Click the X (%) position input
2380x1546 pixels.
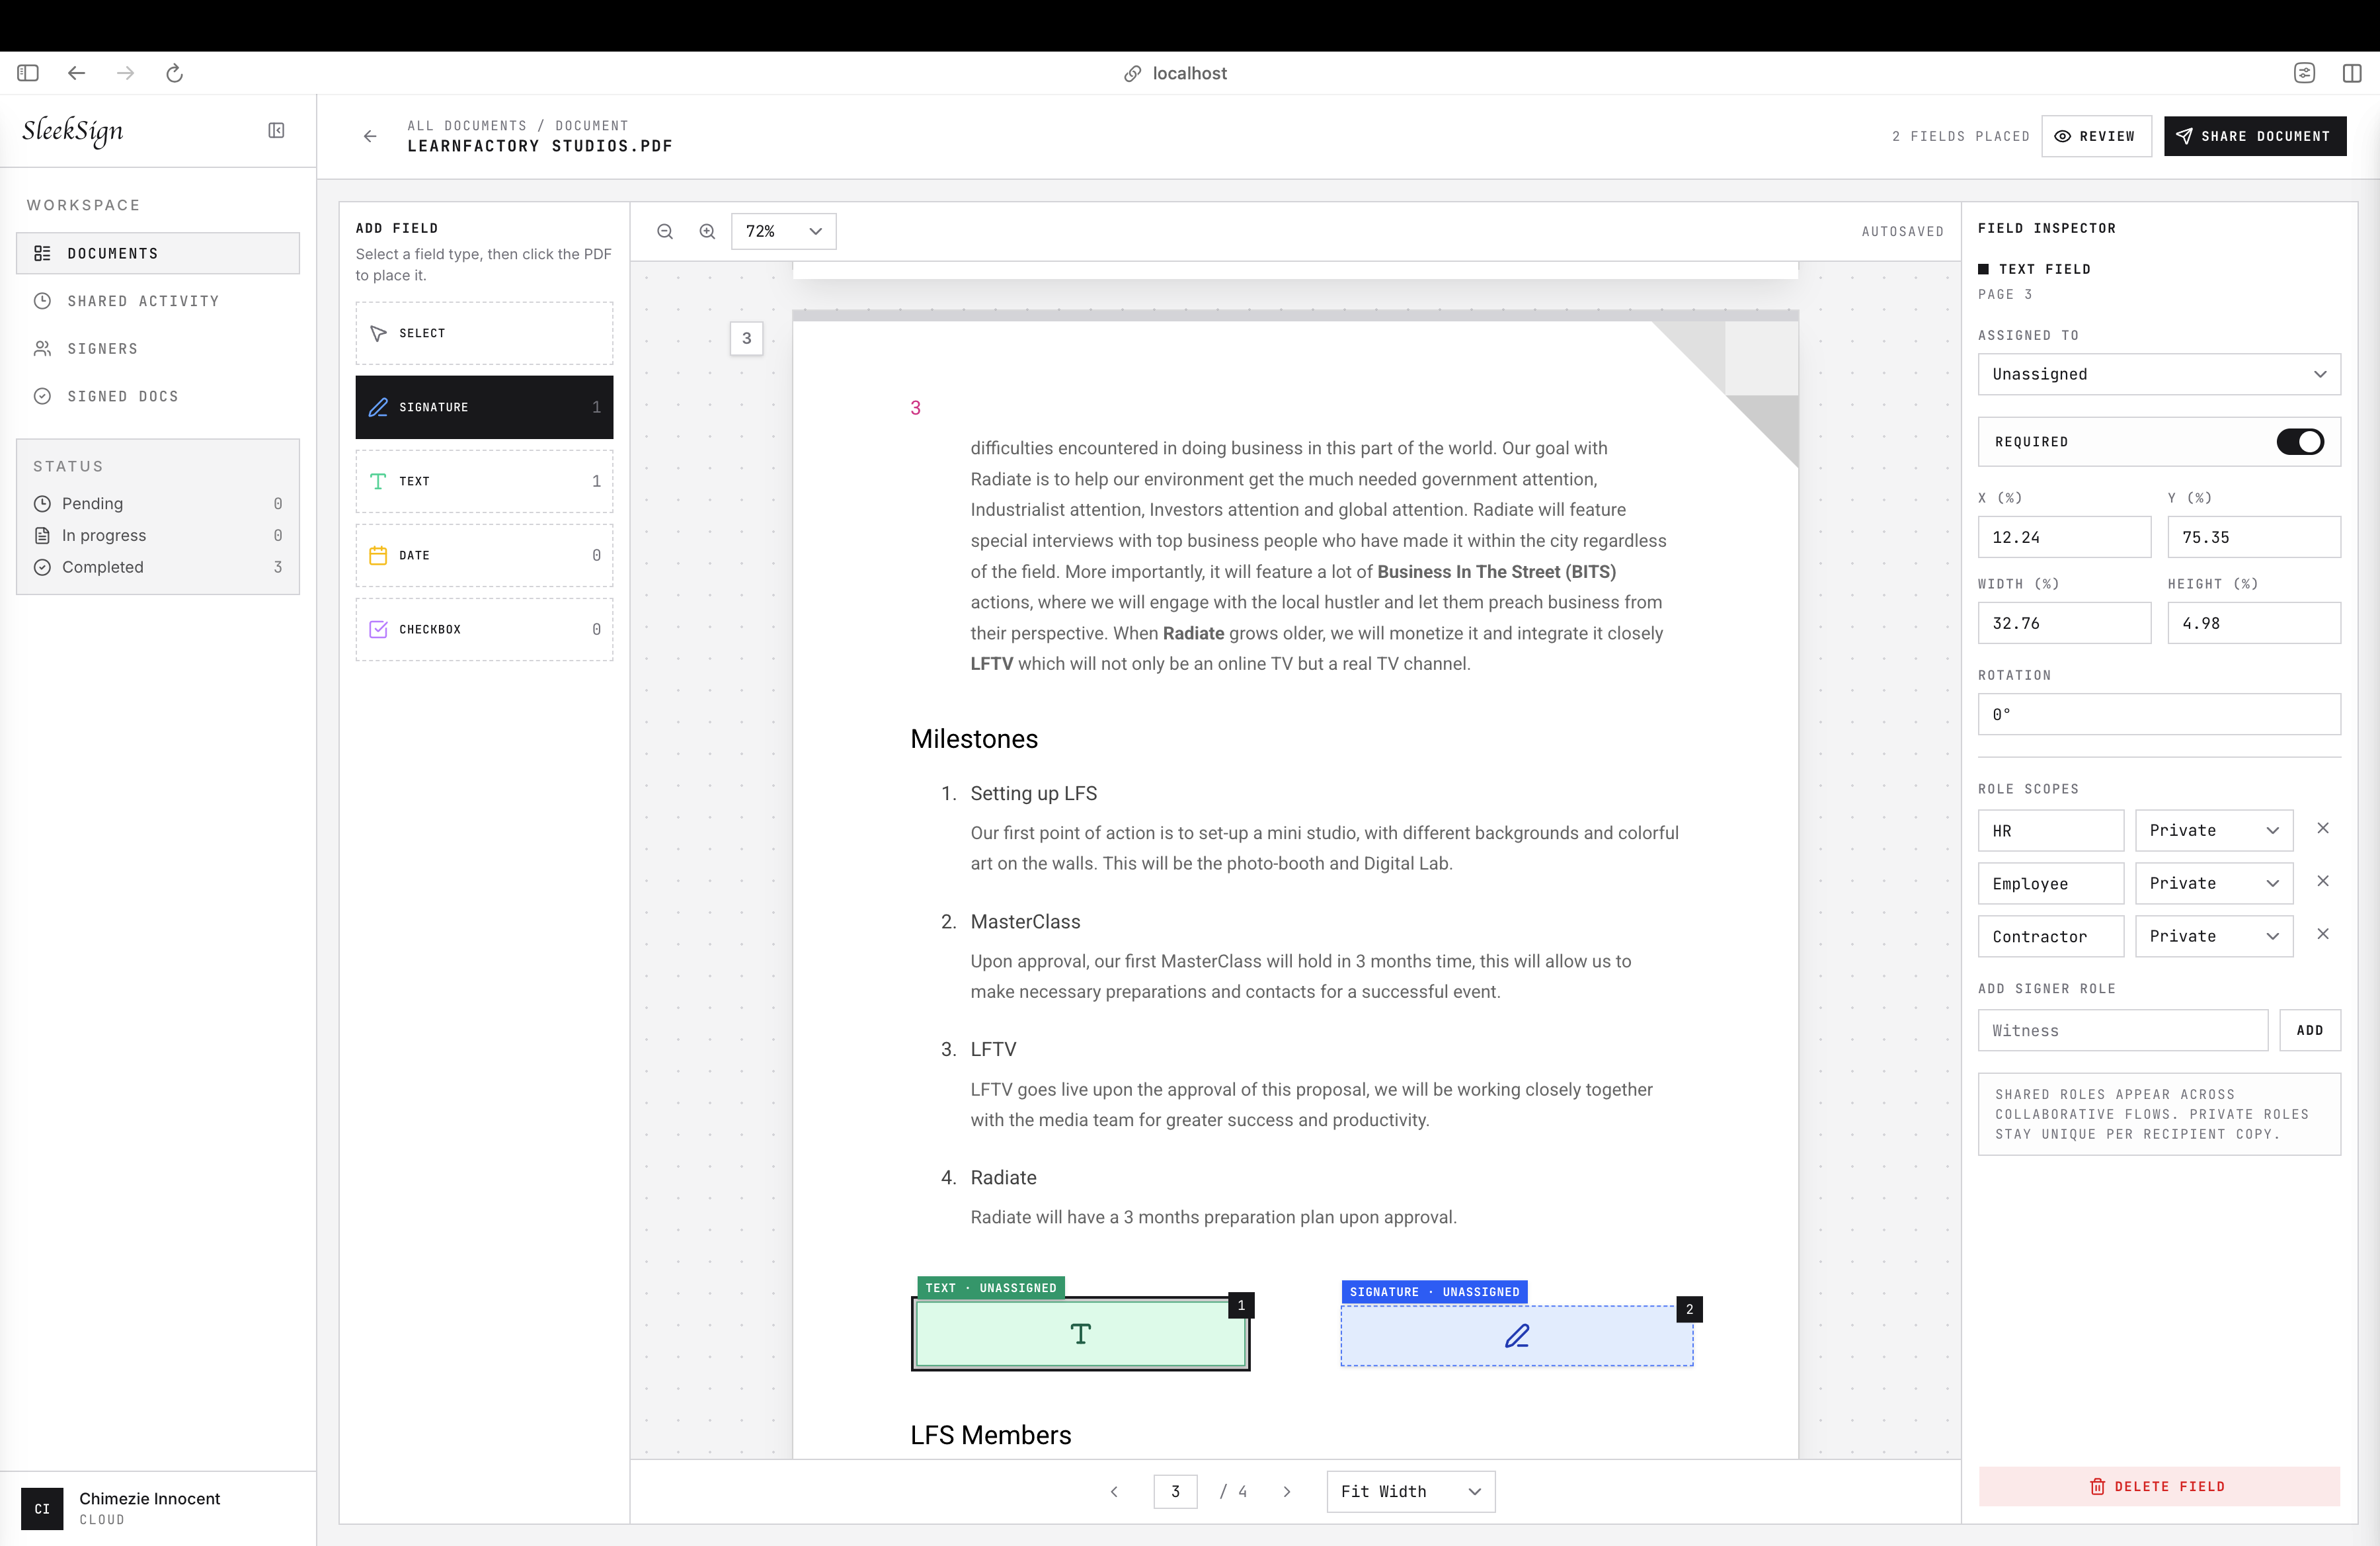point(2064,537)
